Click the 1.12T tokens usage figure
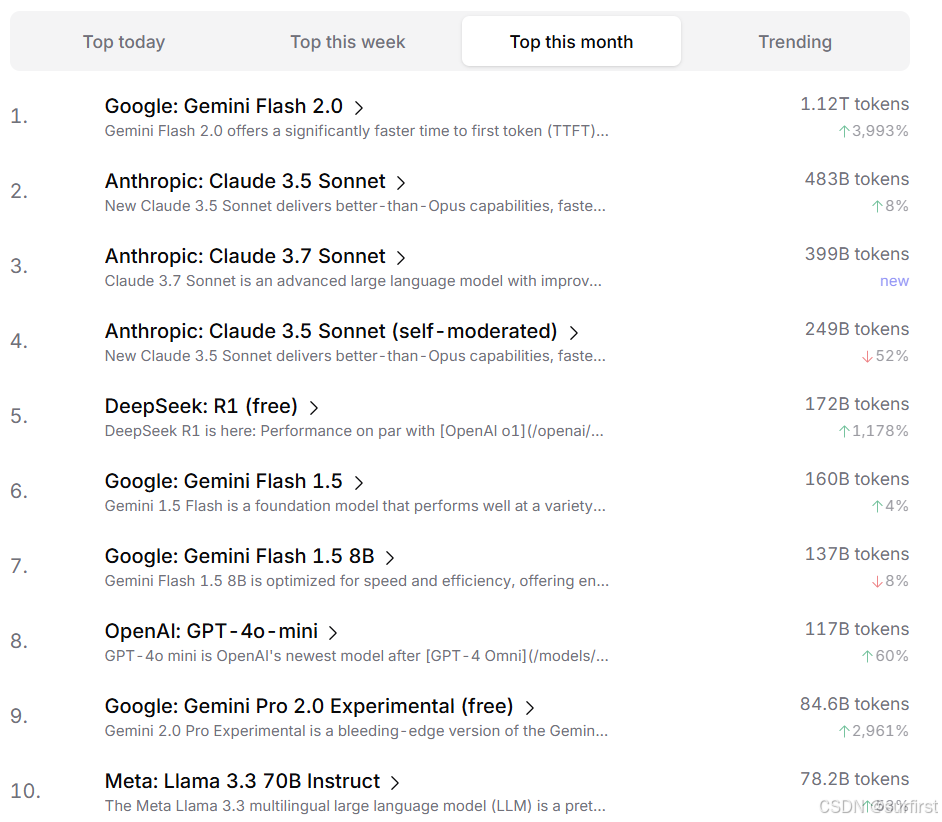The image size is (942, 822). 854,104
